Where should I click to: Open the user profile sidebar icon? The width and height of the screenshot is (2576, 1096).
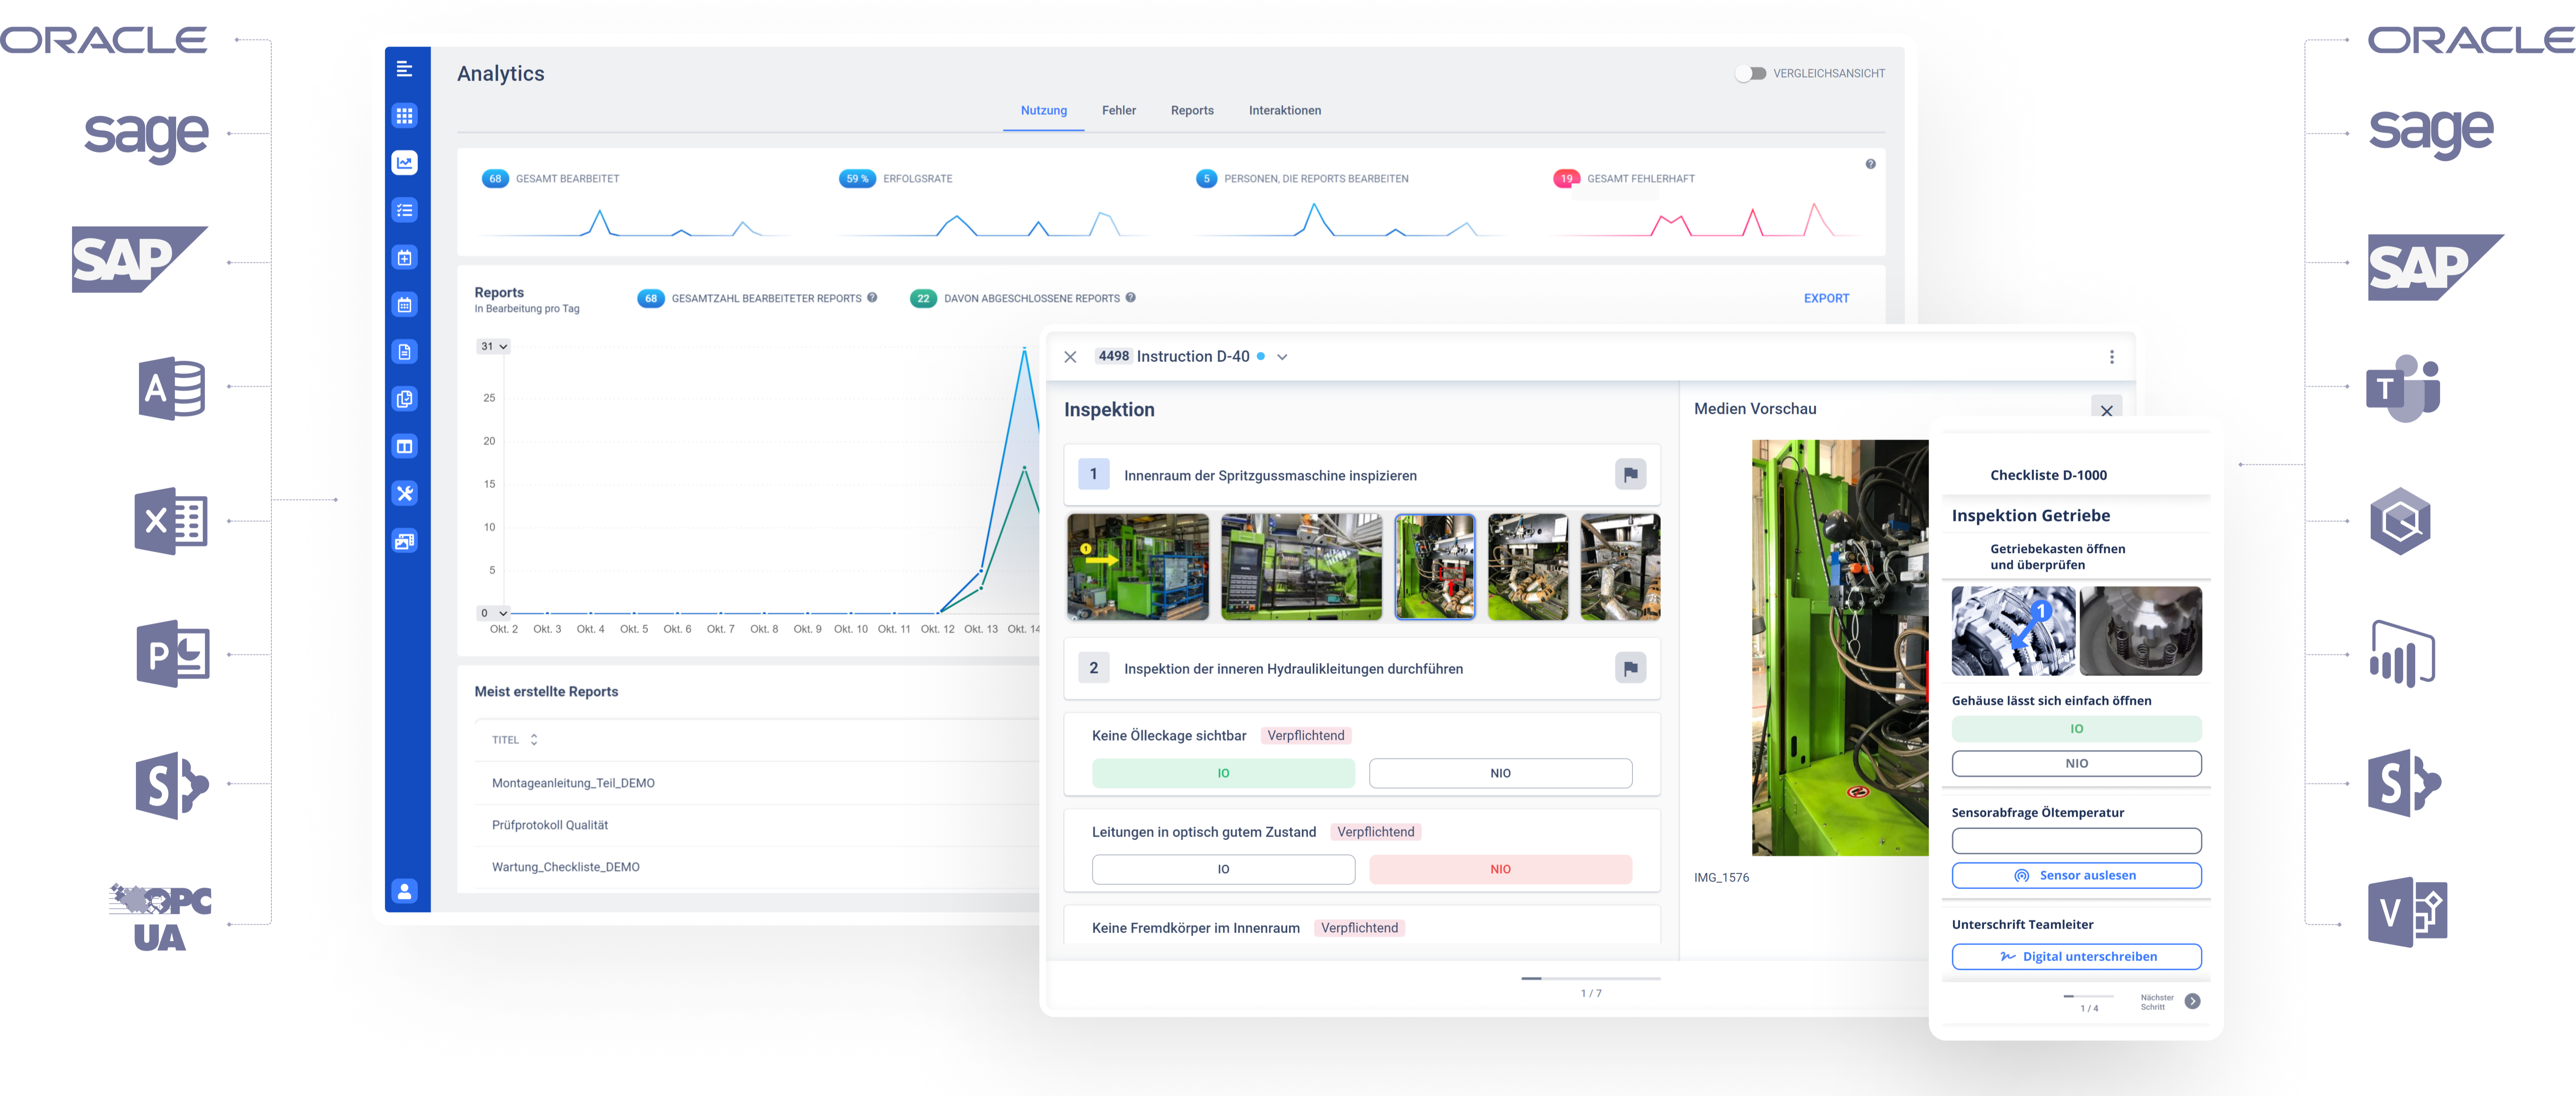404,891
